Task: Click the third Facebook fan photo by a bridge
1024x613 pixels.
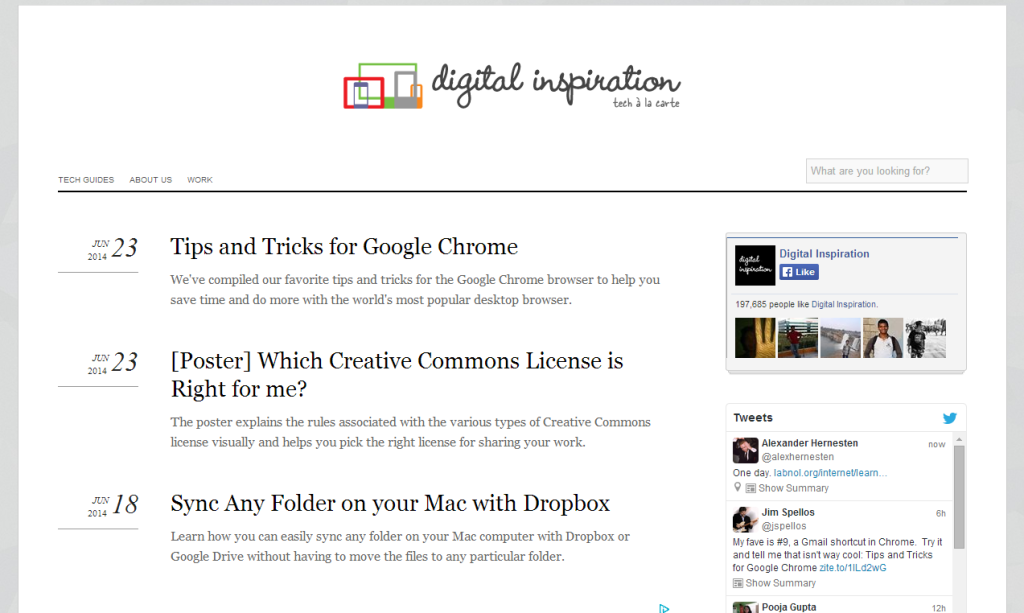Action: coord(840,338)
